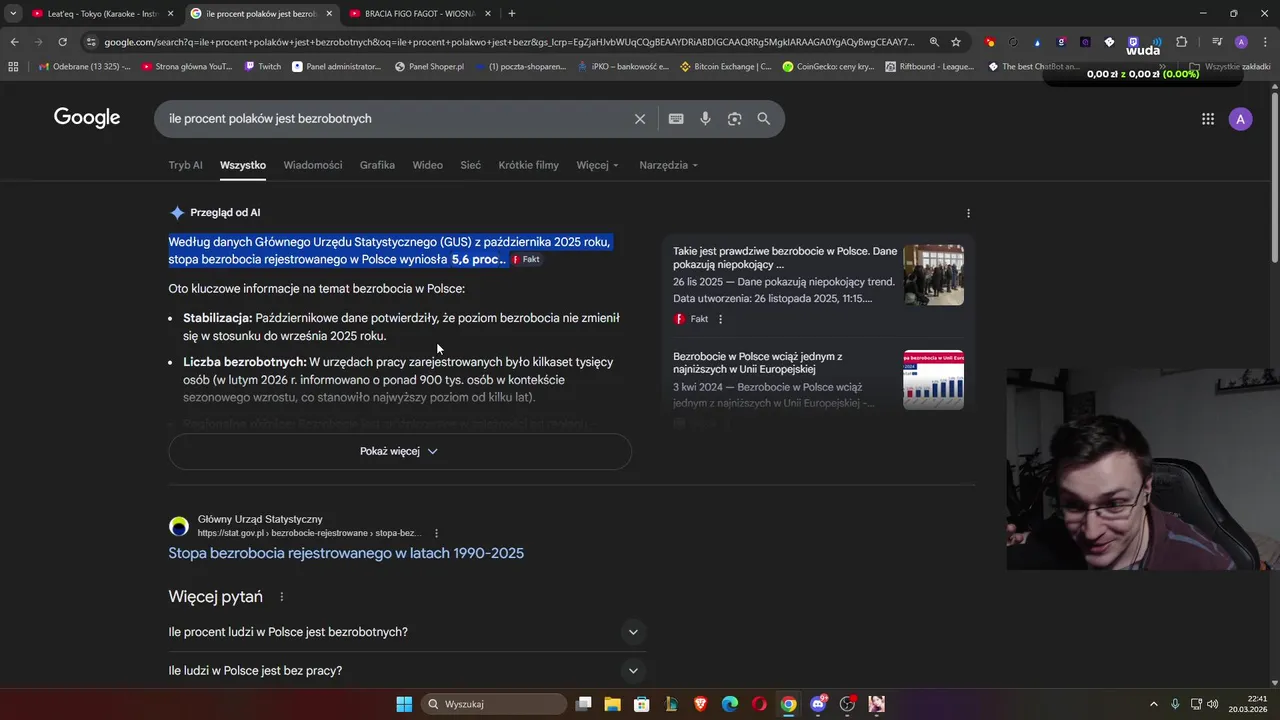This screenshot has height=720, width=1280.
Task: Open Discord from taskbar
Action: (818, 704)
